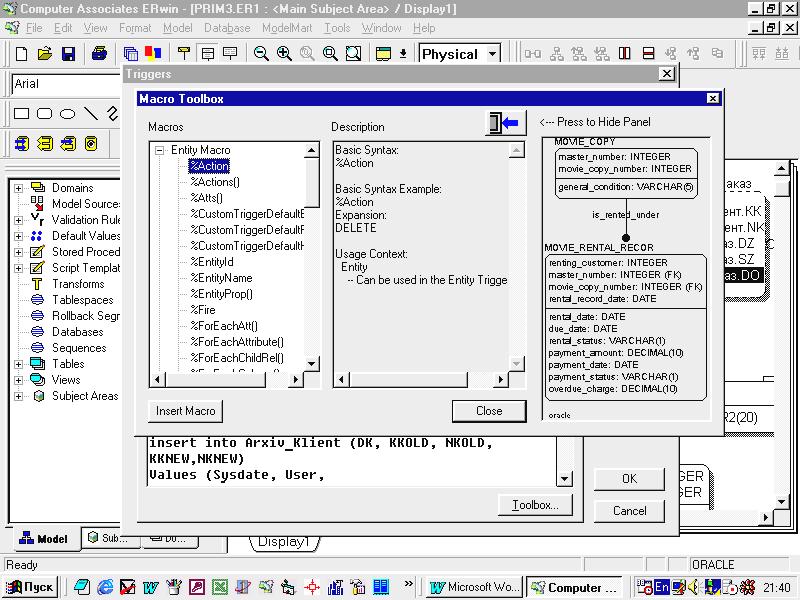Expand the Subject Areas node

18,396
